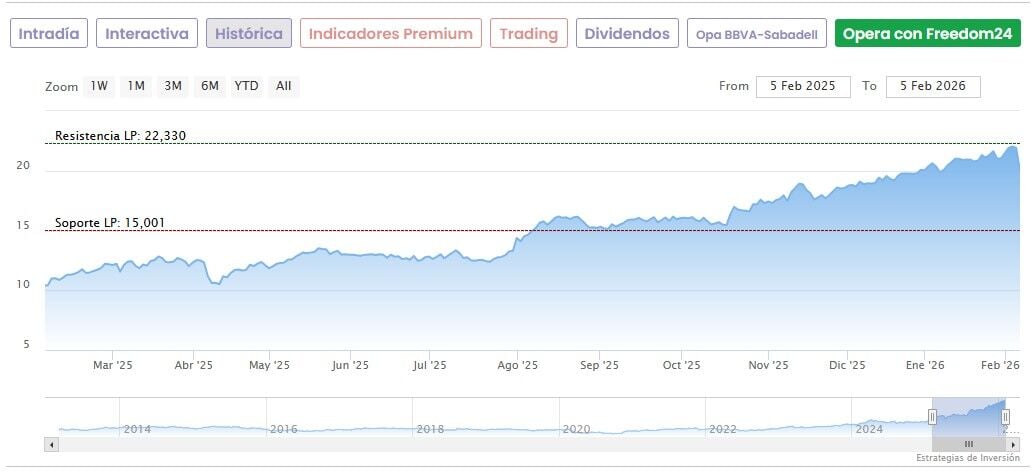Open Indicadores Premium
This screenshot has height=473, width=1036.
coord(390,33)
